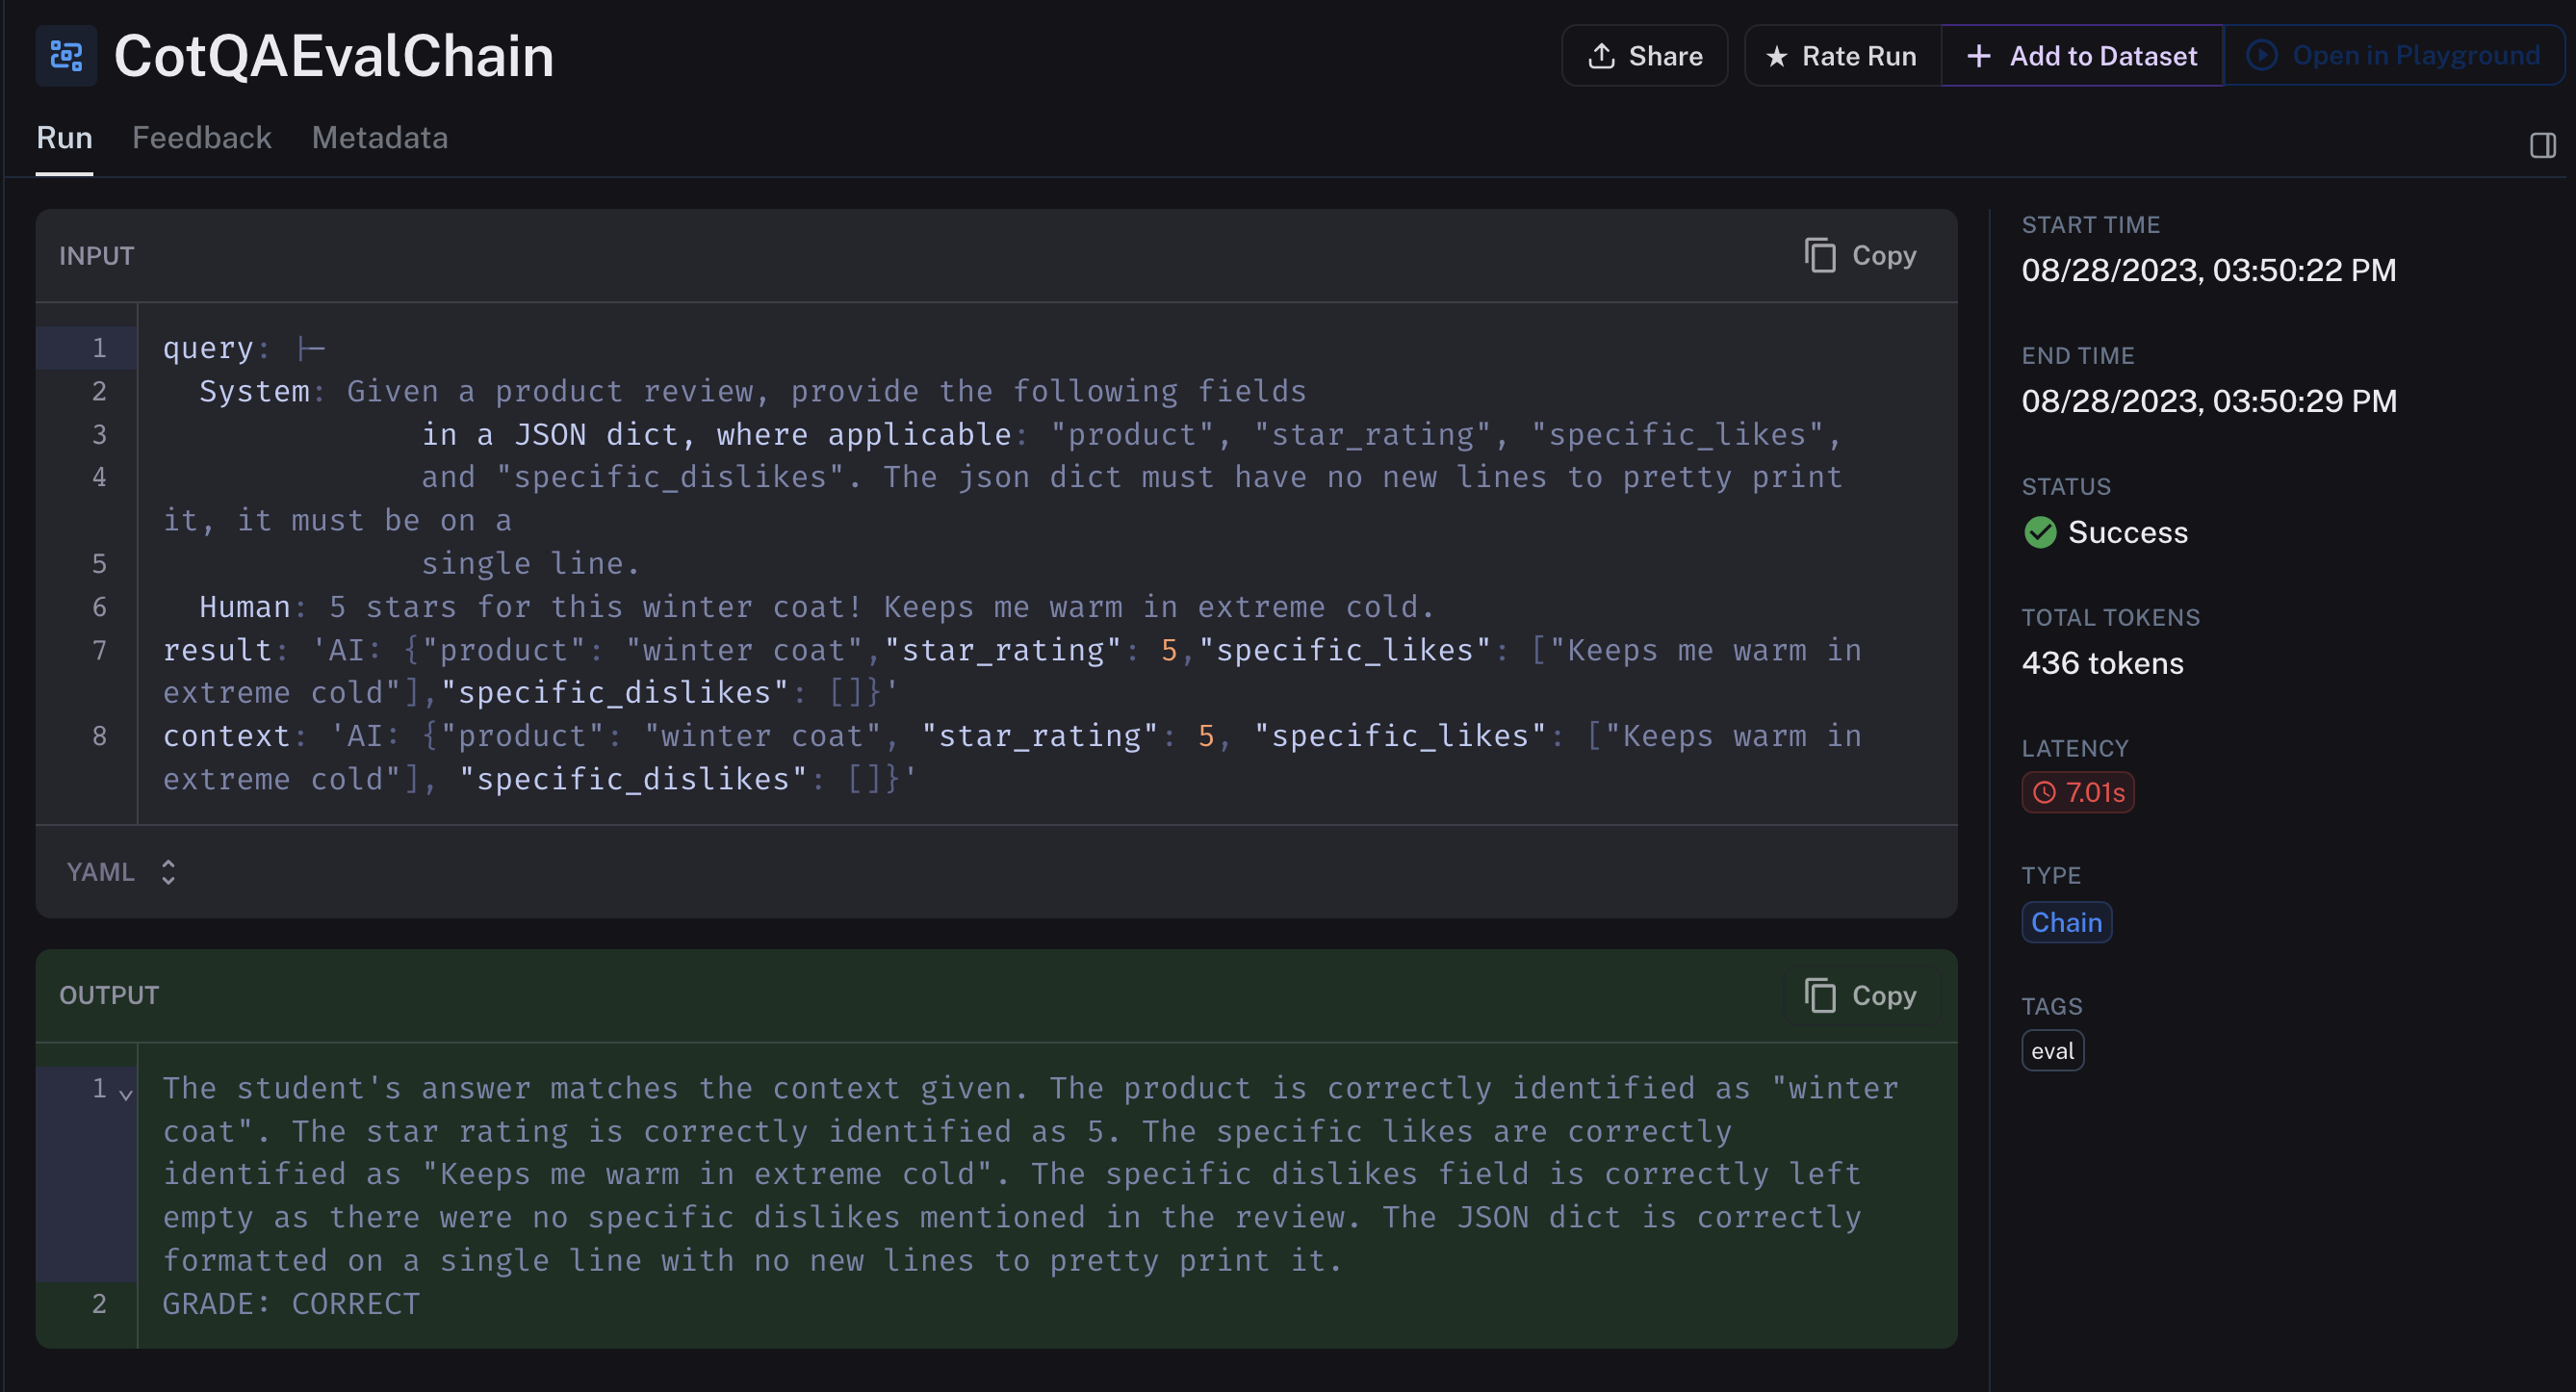Click the CotQAEvalChain chain icon
The image size is (2576, 1392).
66,56
